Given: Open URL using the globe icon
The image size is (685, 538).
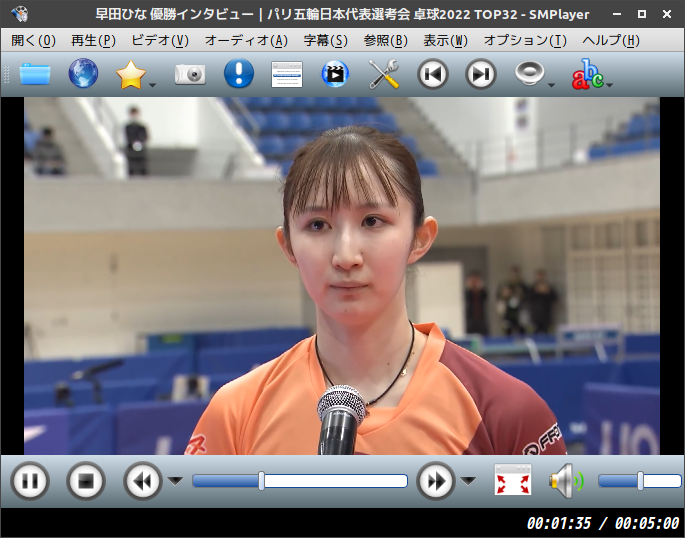Looking at the screenshot, I should point(83,74).
